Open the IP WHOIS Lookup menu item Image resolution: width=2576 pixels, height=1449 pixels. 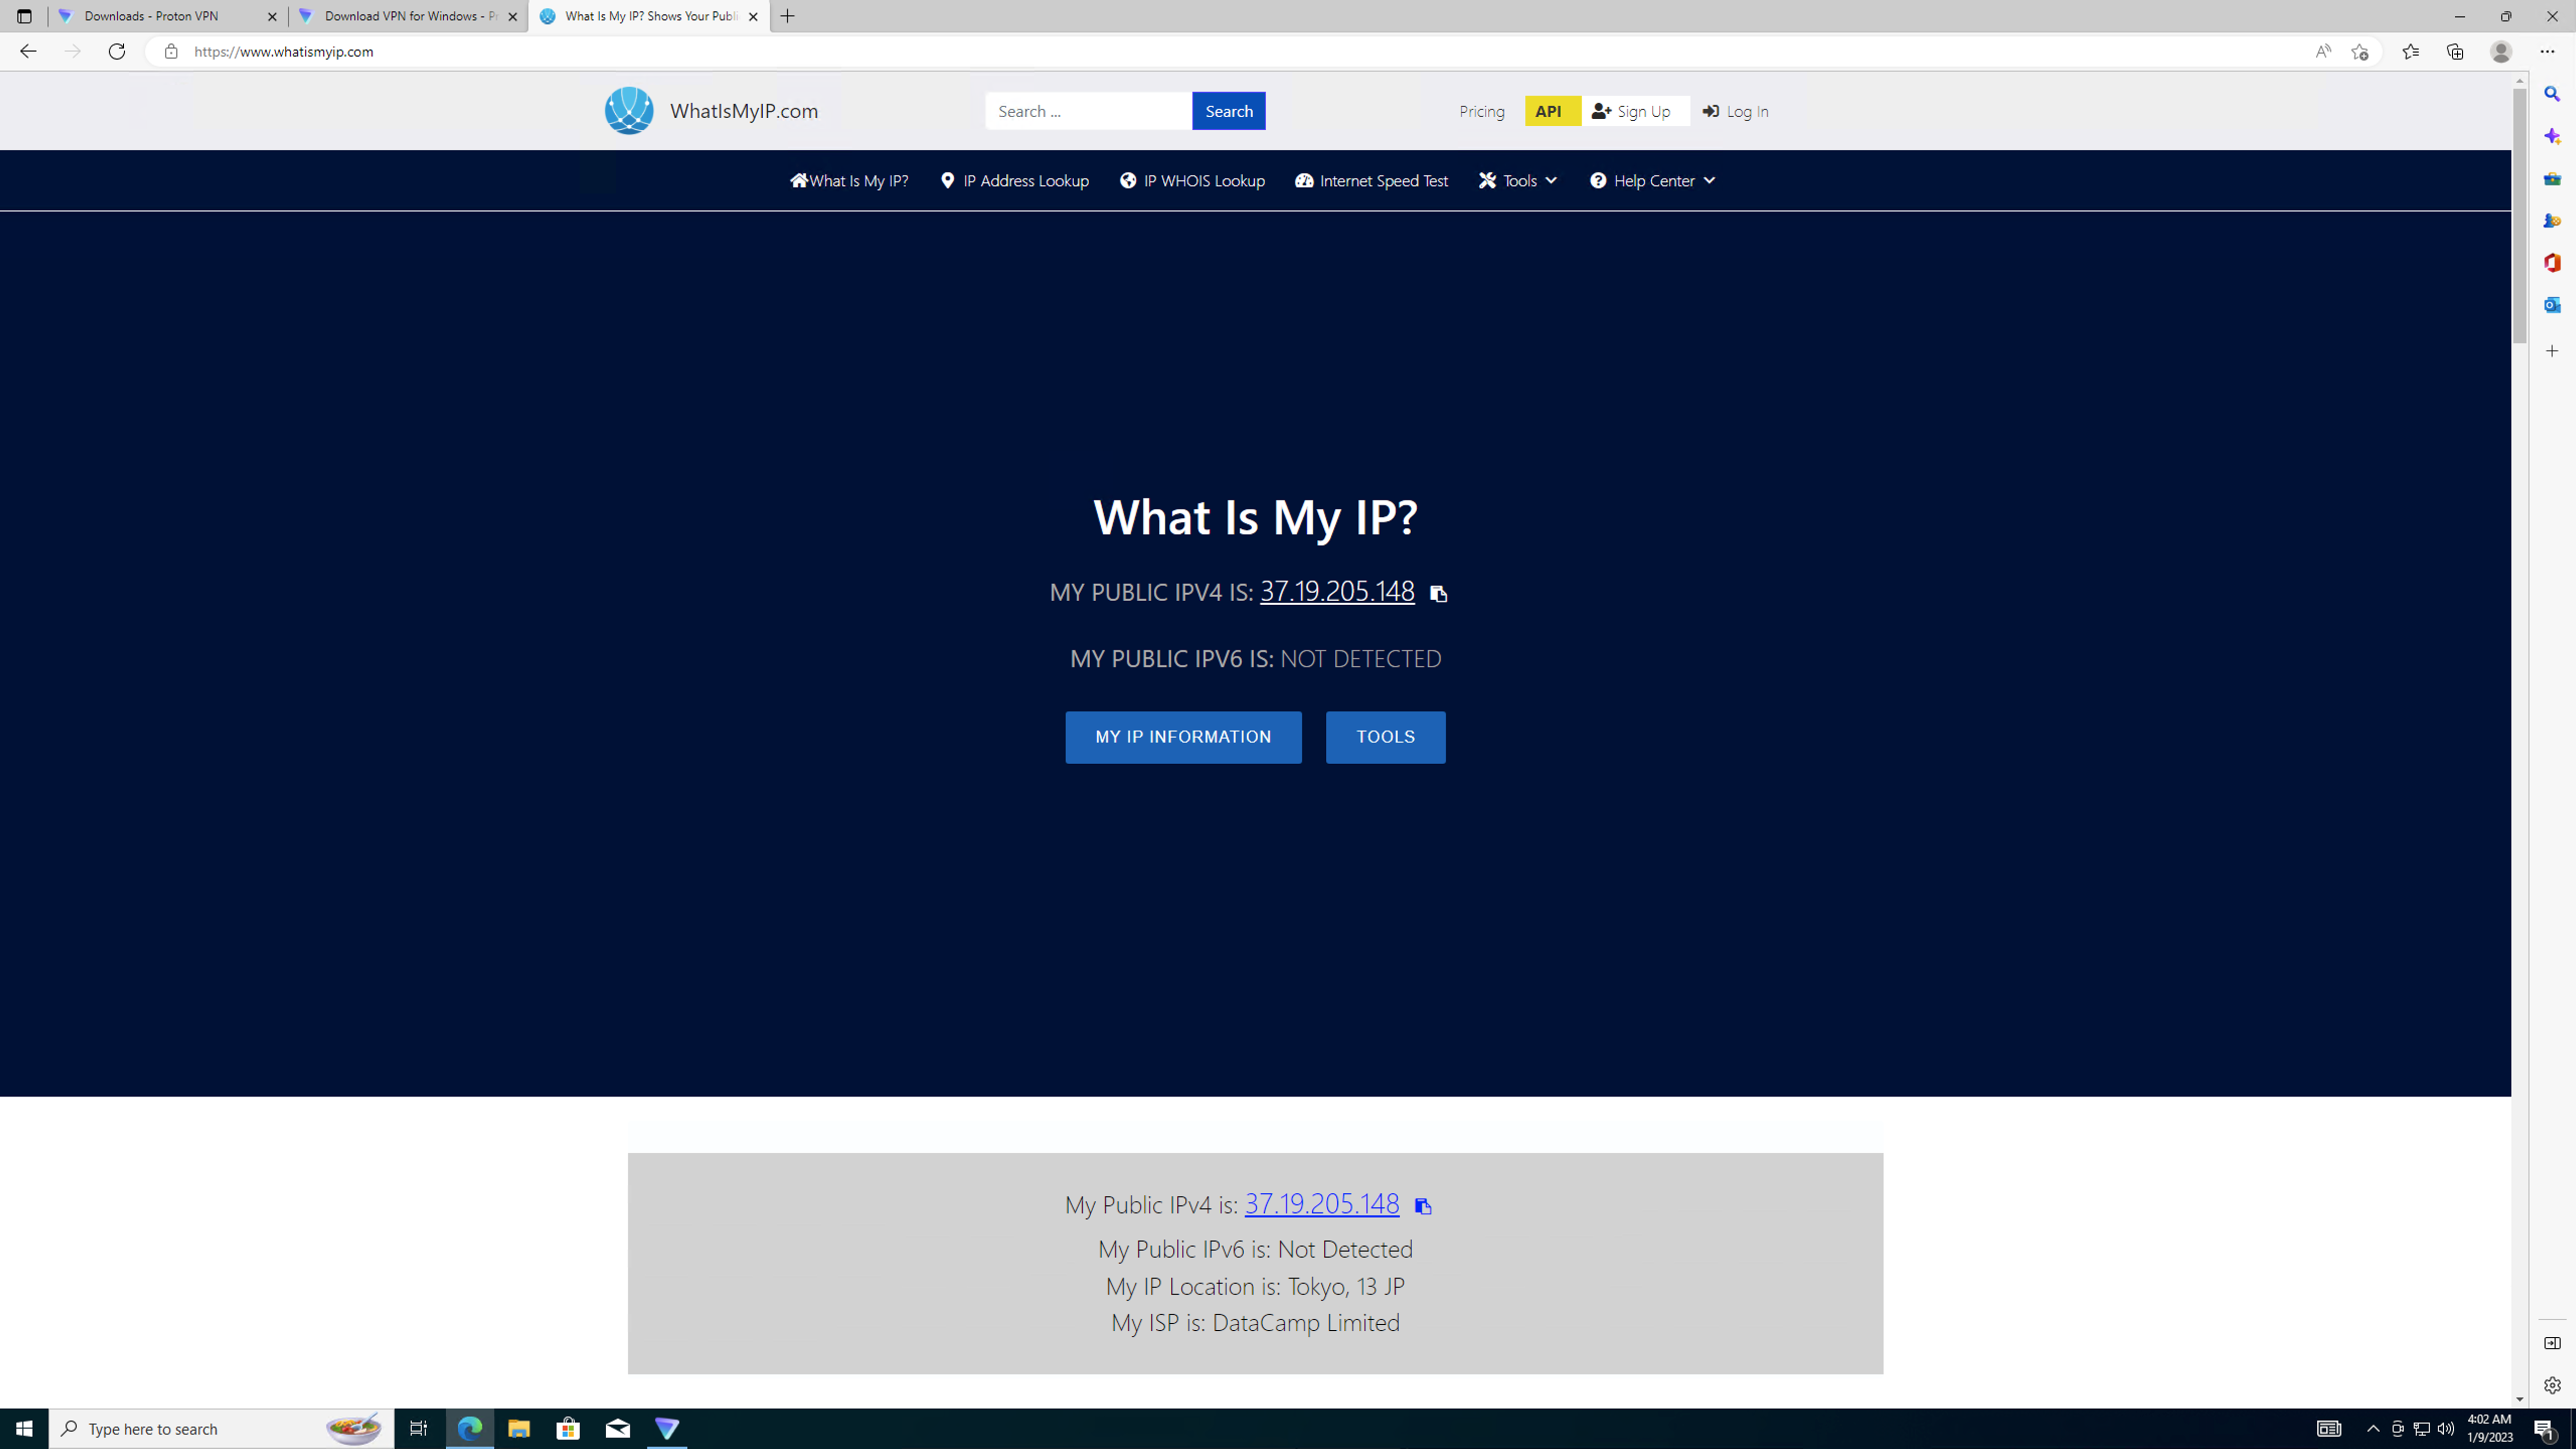pos(1192,181)
